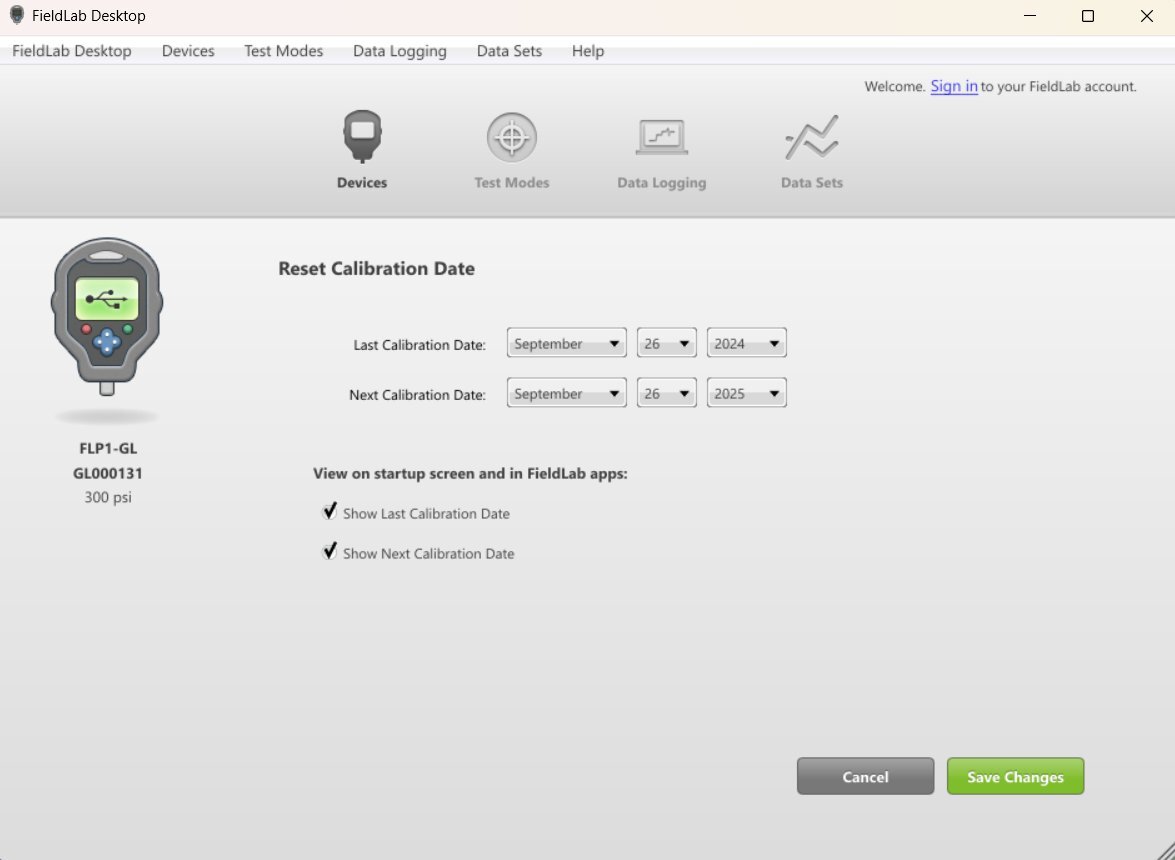Image resolution: width=1175 pixels, height=860 pixels.
Task: Click the View on startup screen heading
Action: [x=470, y=473]
